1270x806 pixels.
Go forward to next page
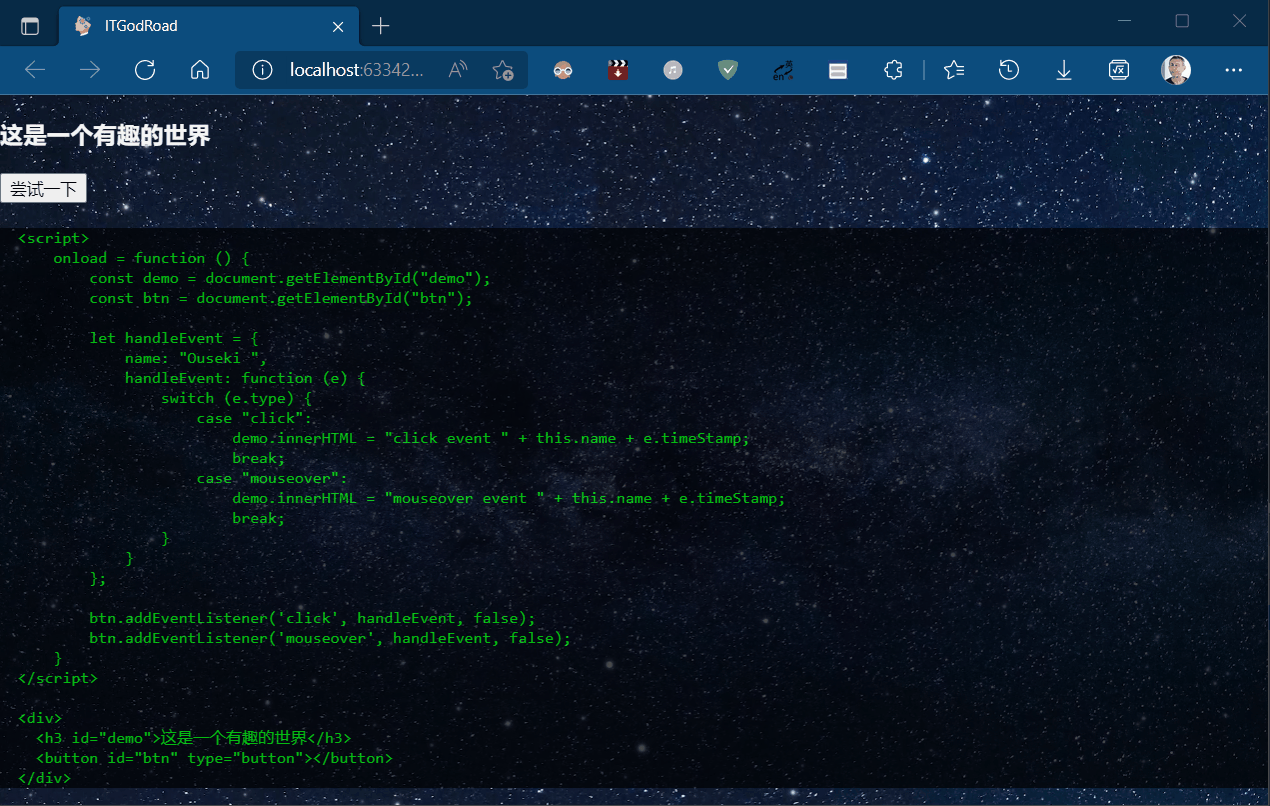(x=90, y=70)
